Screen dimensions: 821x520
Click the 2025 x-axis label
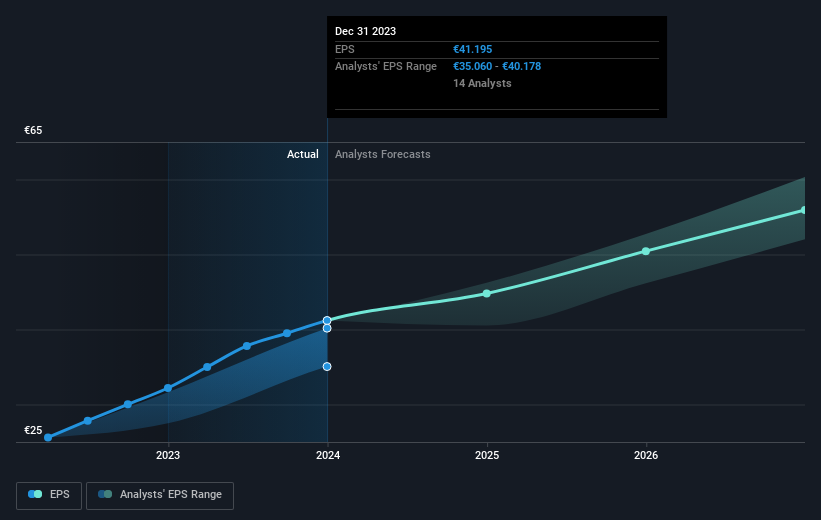487,456
